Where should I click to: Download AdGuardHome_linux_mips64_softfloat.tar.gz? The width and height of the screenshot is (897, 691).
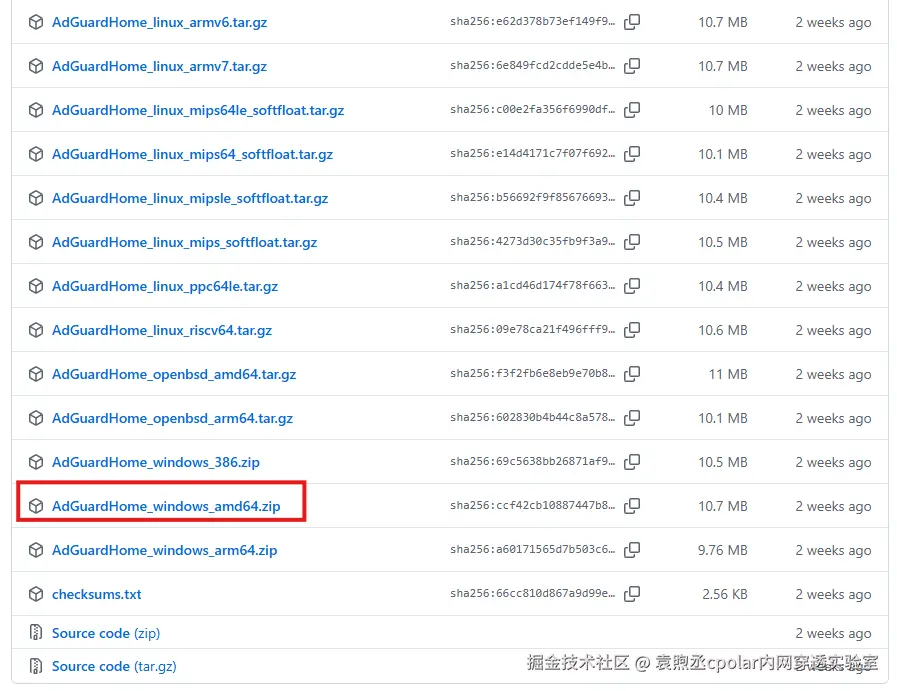pos(192,154)
